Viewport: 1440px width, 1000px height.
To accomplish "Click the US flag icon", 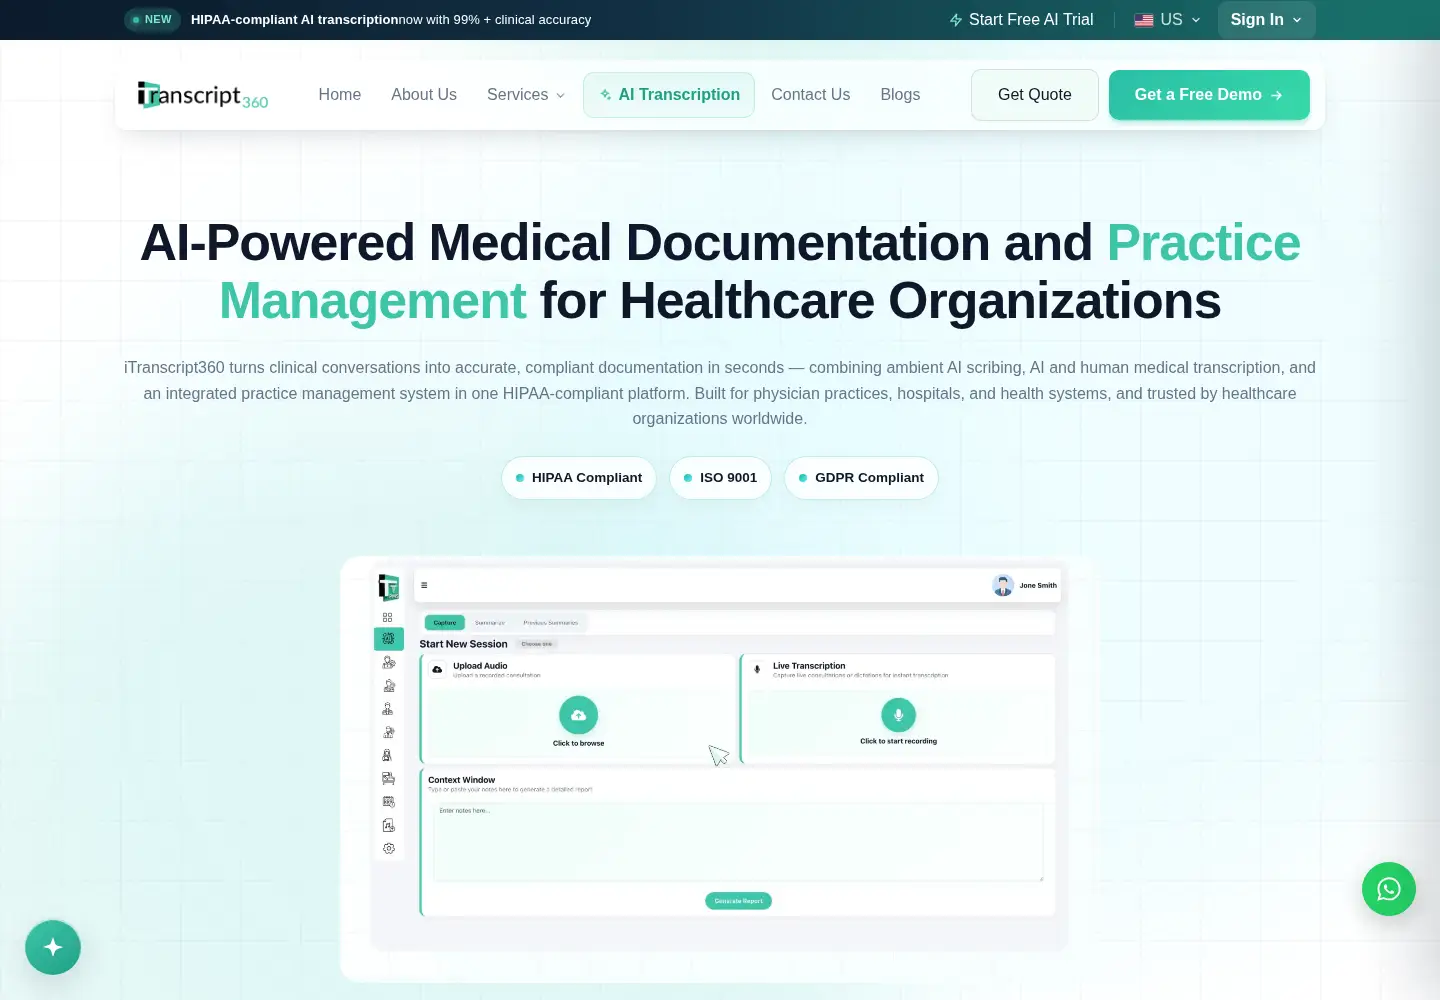I will pos(1144,20).
